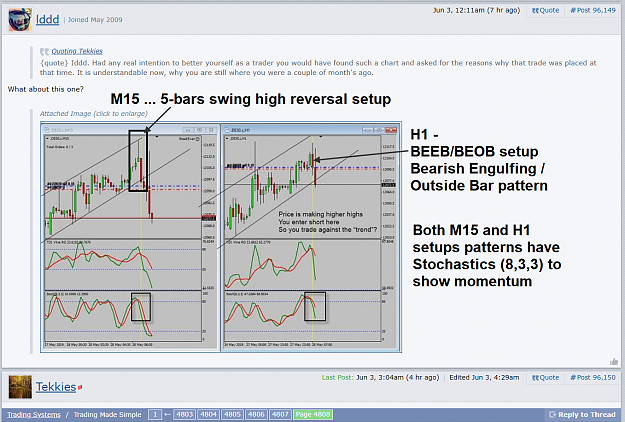Click the quote marks icon beside Quoting Tekkies
This screenshot has height=422, width=625.
pyautogui.click(x=44, y=51)
